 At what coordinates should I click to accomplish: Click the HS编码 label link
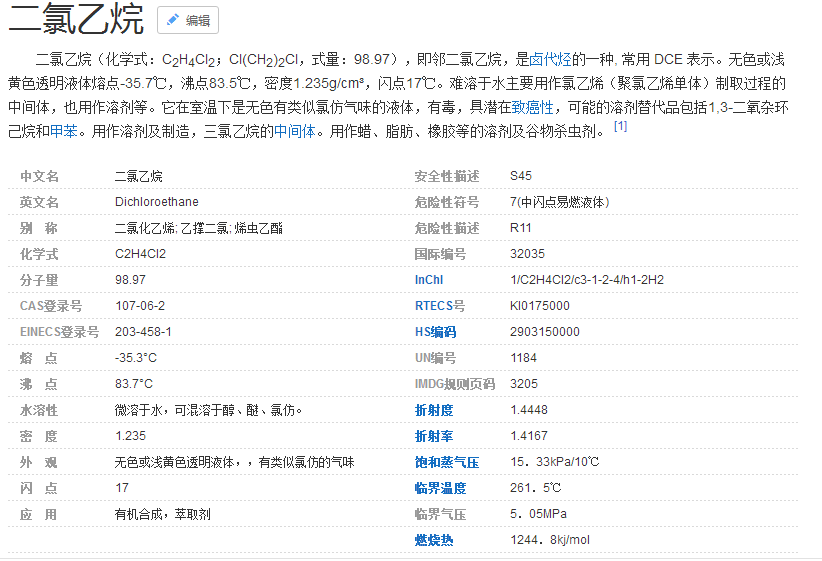coord(435,332)
